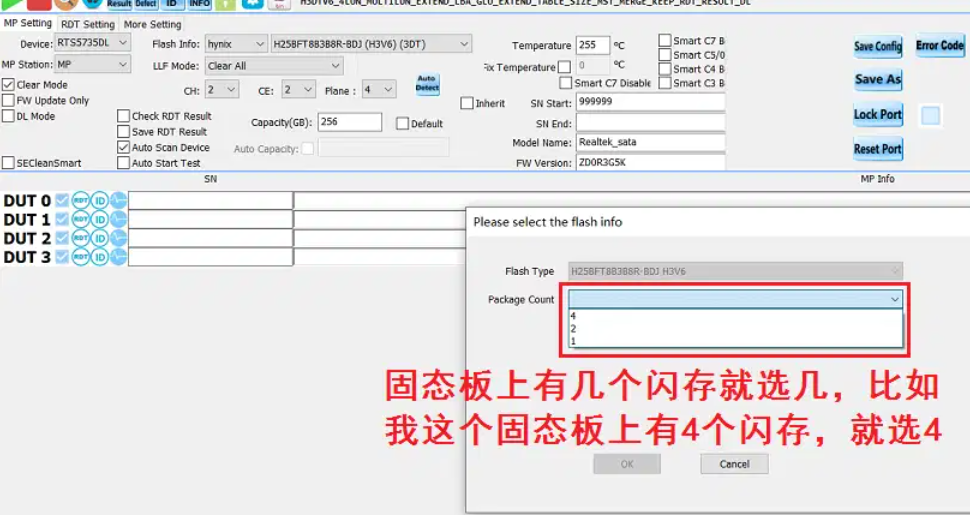Click the Capacity(GB) input field
Image resolution: width=970 pixels, height=515 pixels.
[350, 122]
